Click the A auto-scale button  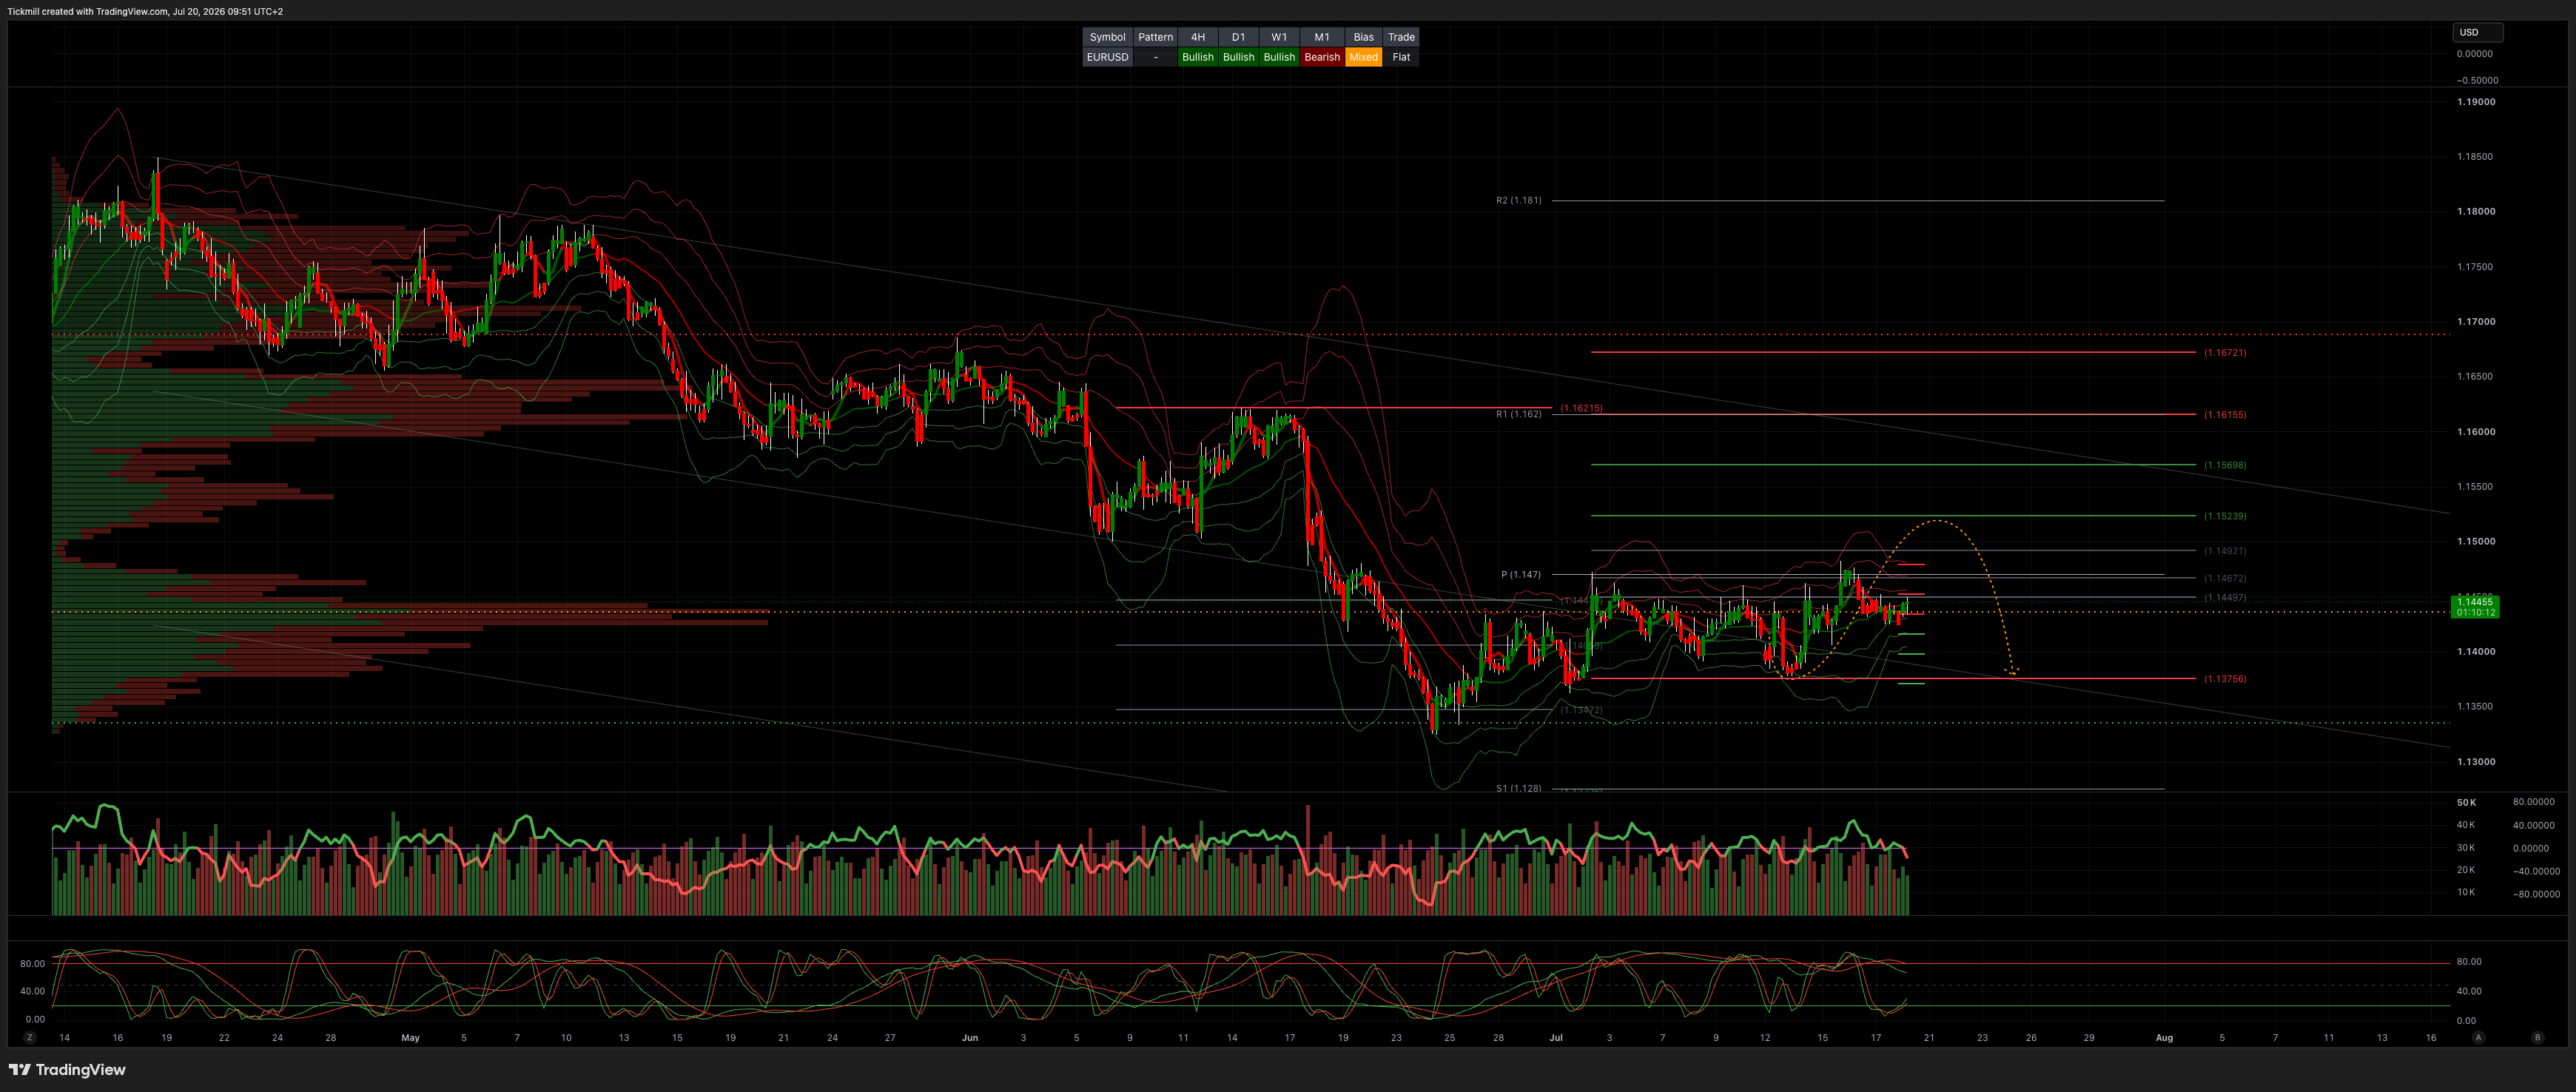[x=2478, y=1038]
